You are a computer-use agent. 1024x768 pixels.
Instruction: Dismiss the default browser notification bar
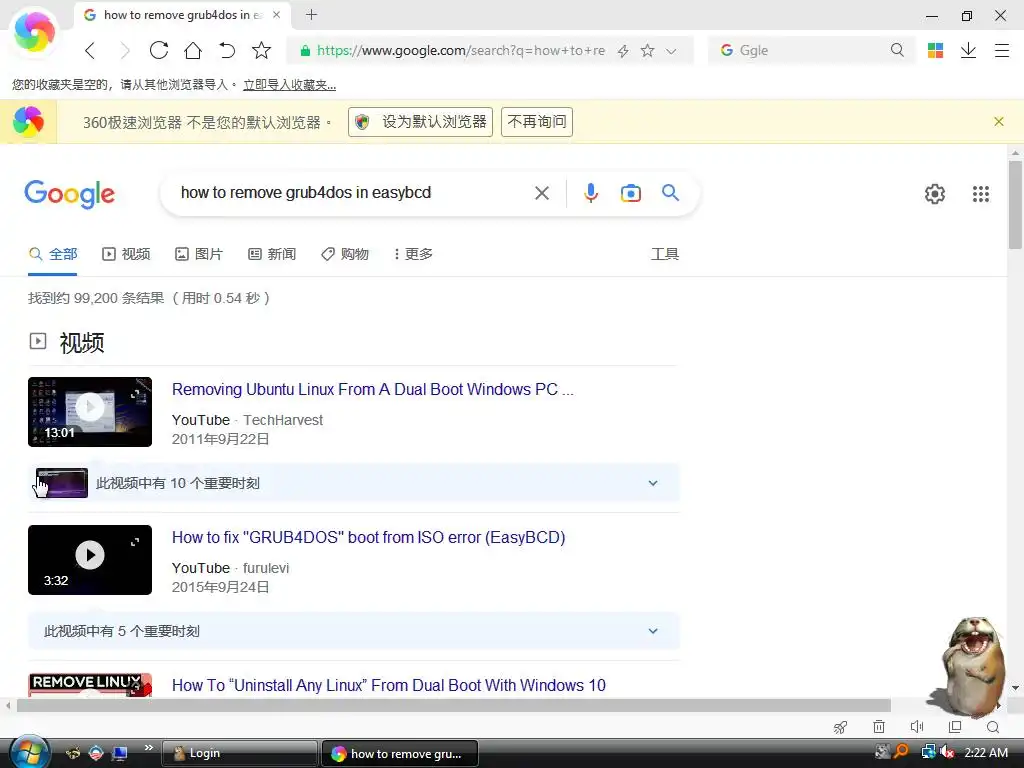tap(999, 121)
